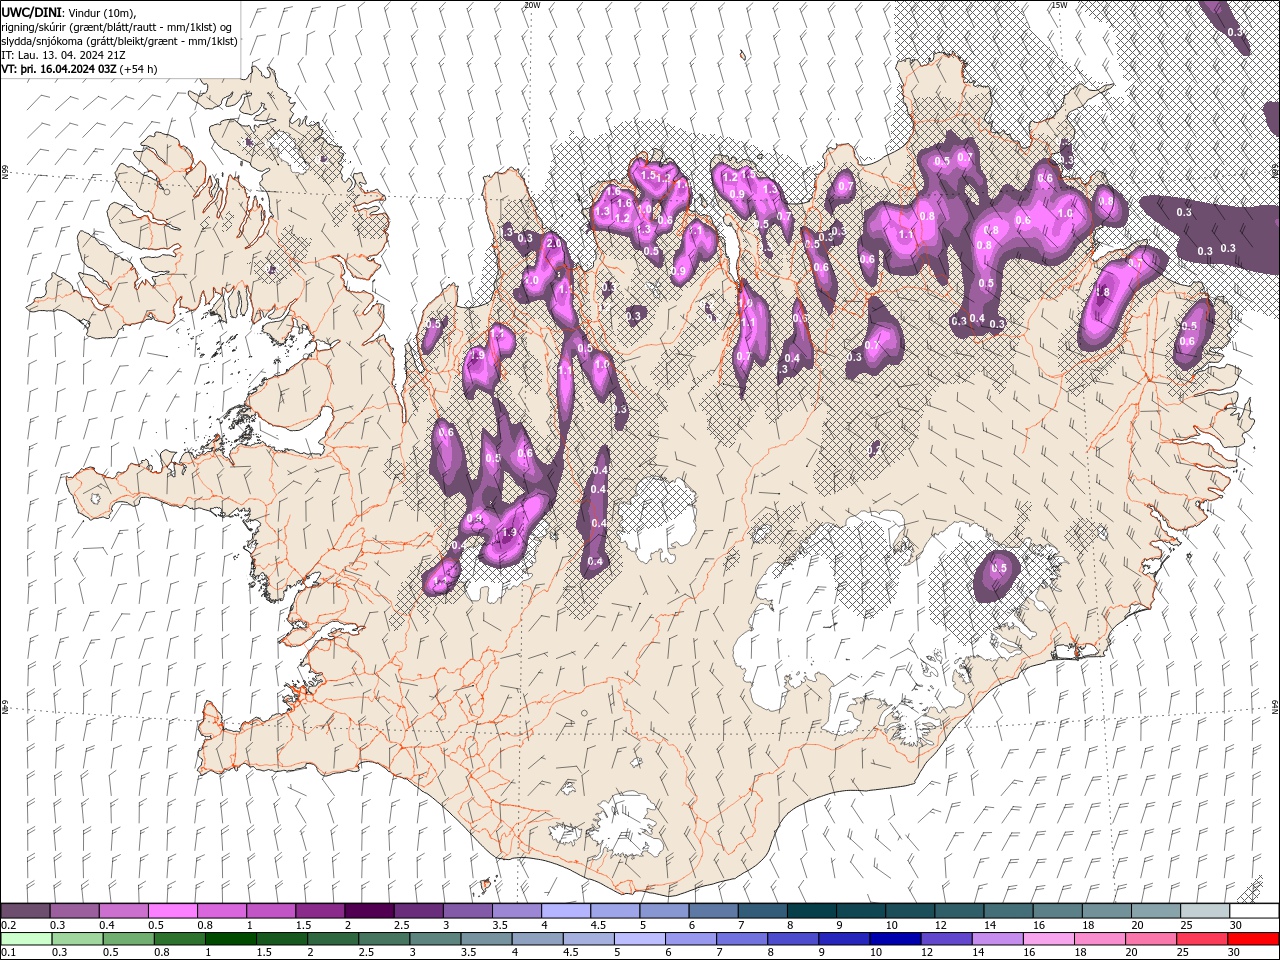1280x960 pixels.
Task: Click the 'rigning/skúrir' legend description line
Action: [x=117, y=27]
